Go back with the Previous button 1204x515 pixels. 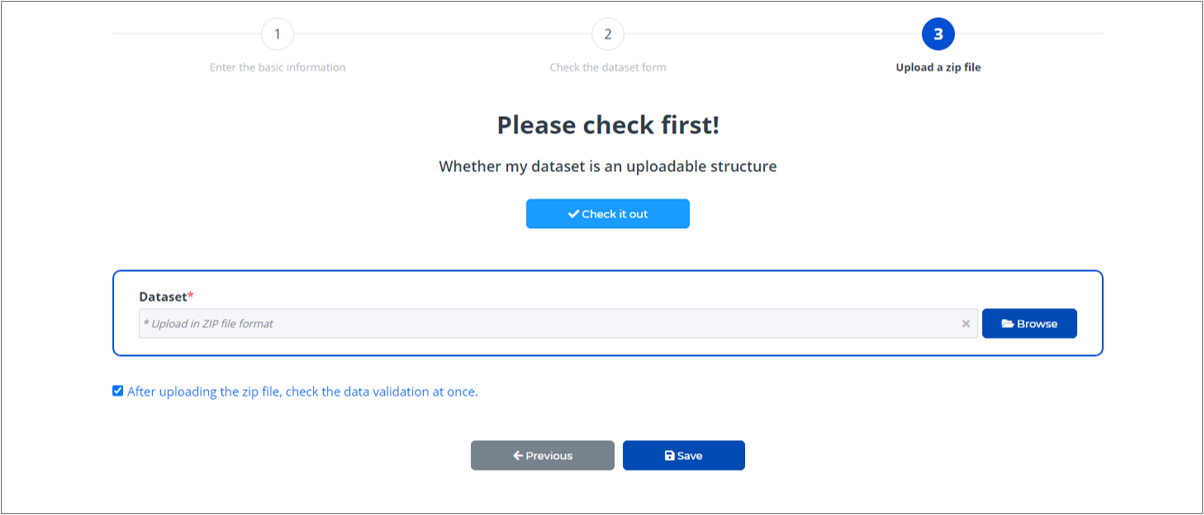(543, 455)
